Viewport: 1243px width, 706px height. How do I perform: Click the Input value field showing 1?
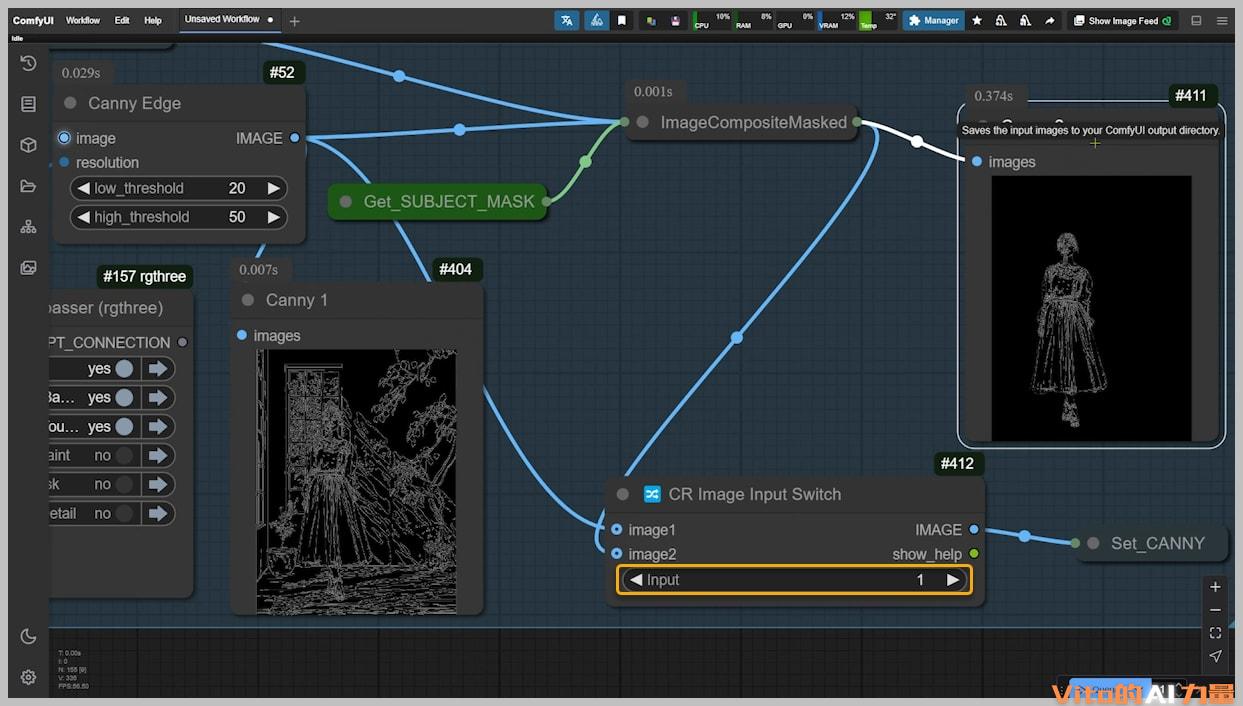794,580
